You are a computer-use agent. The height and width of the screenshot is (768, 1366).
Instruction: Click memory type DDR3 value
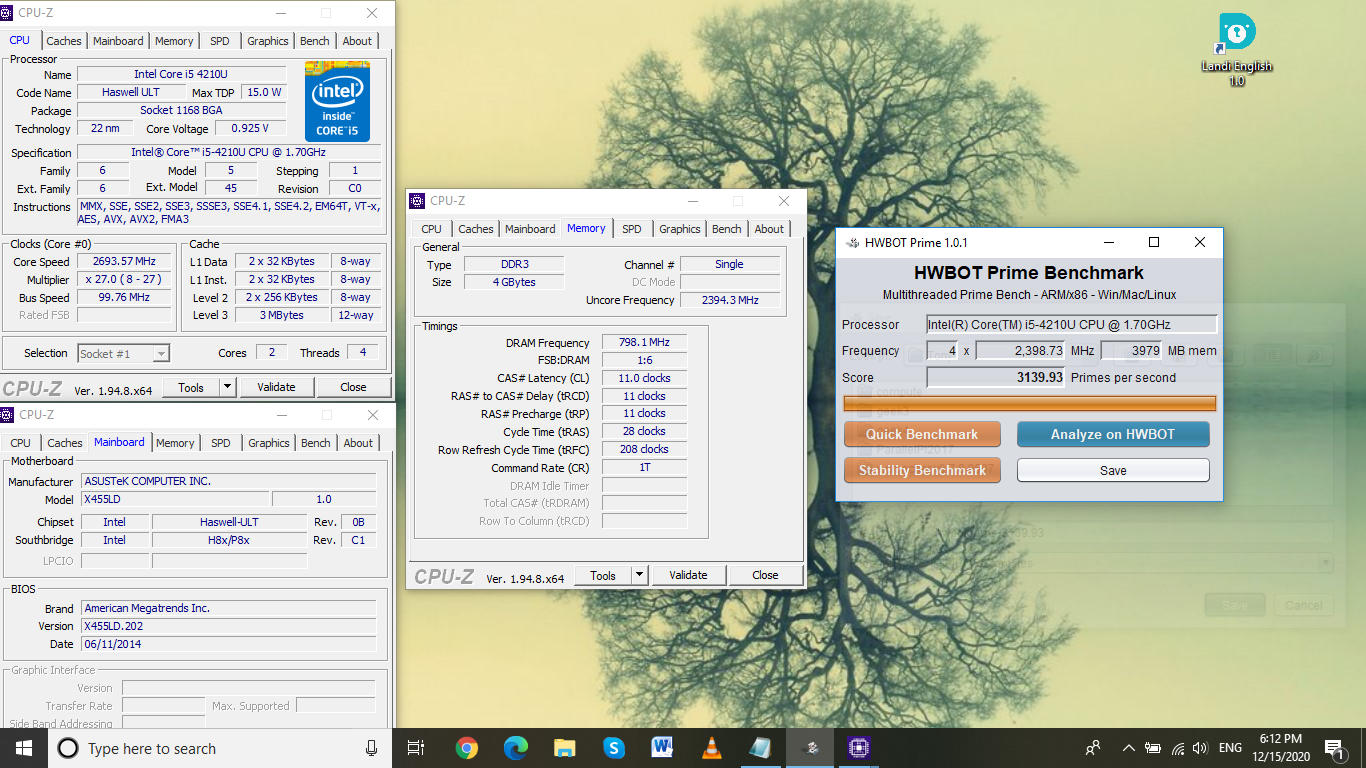click(516, 264)
